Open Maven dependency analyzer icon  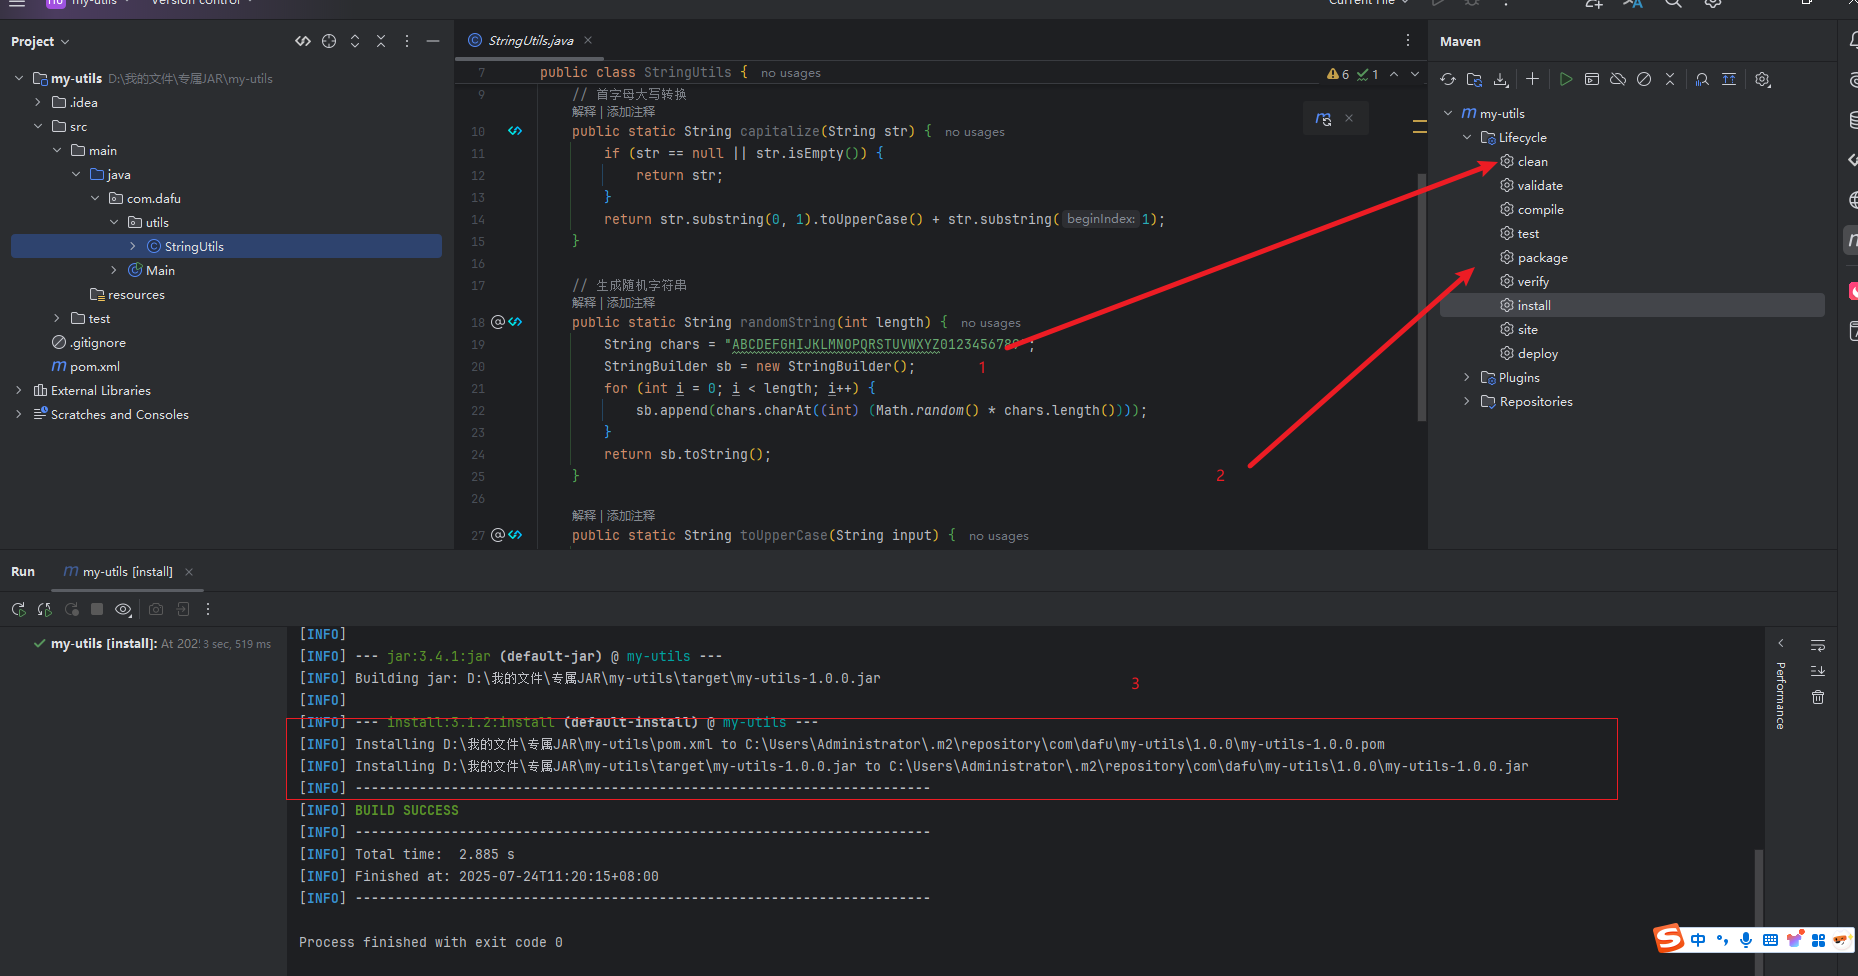[x=1702, y=79]
